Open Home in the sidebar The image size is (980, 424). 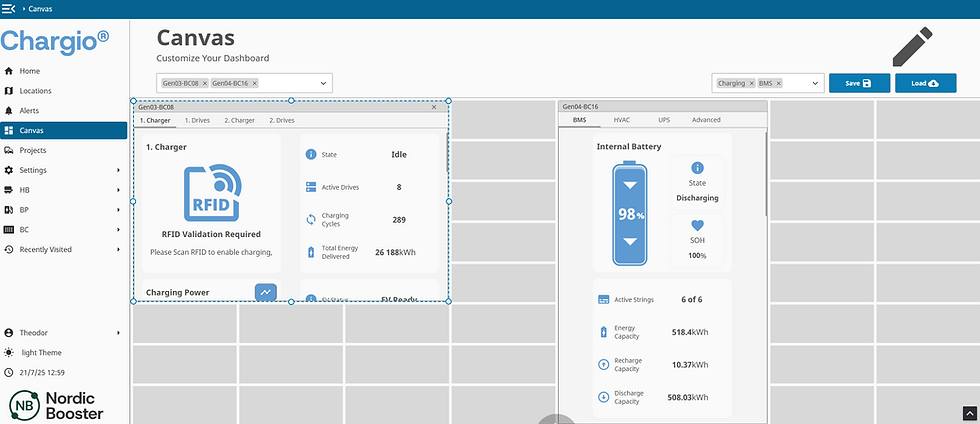pyautogui.click(x=64, y=71)
